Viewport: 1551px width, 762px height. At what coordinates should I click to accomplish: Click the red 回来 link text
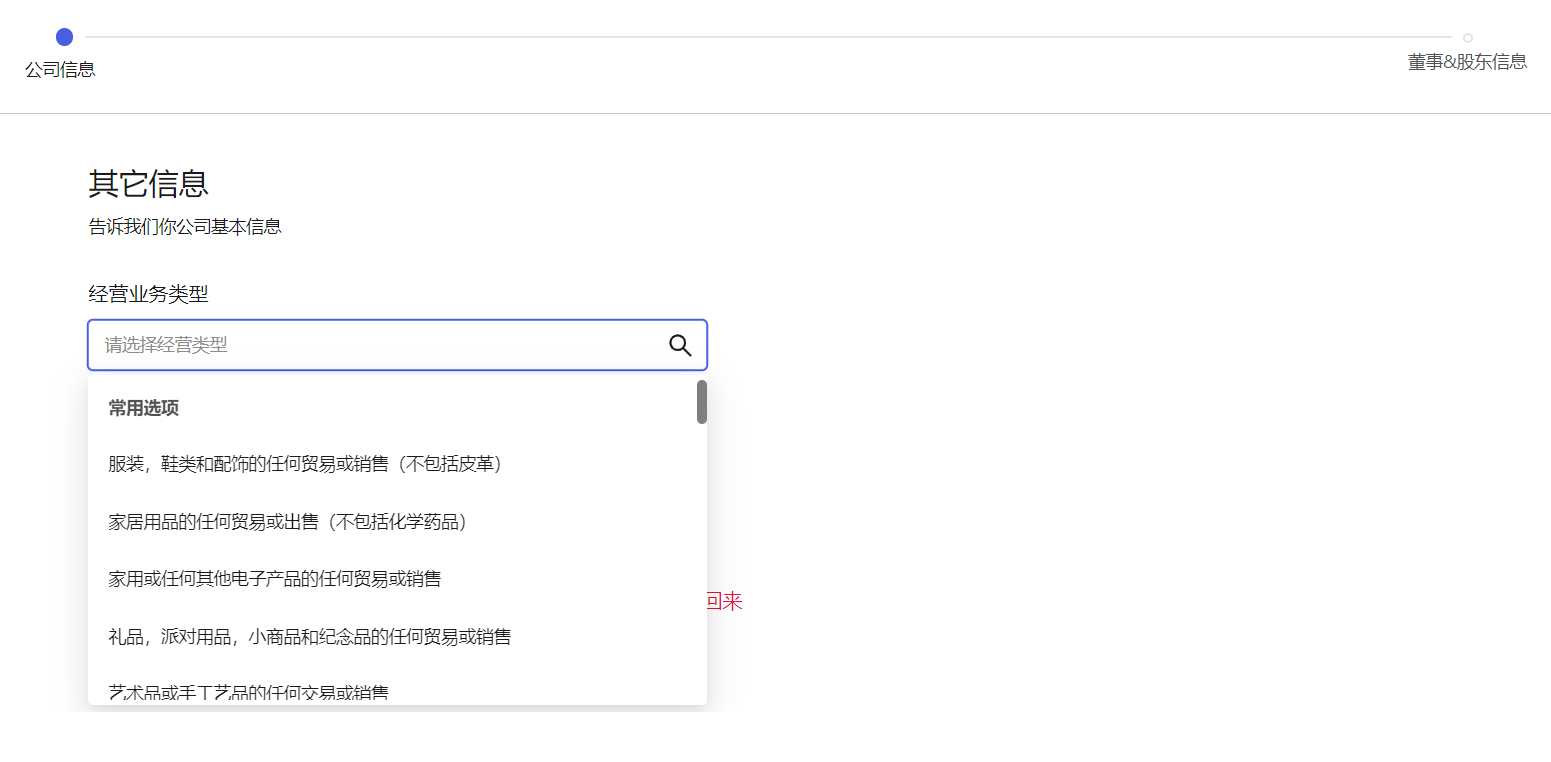point(725,601)
